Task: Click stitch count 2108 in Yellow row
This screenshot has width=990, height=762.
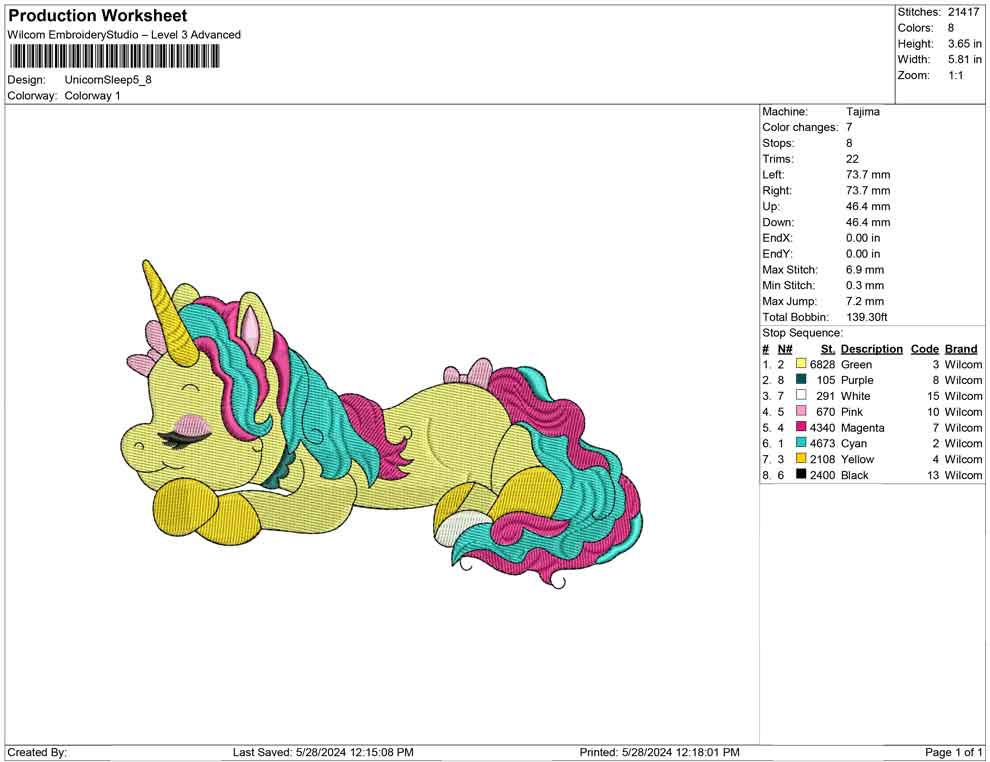Action: 823,459
